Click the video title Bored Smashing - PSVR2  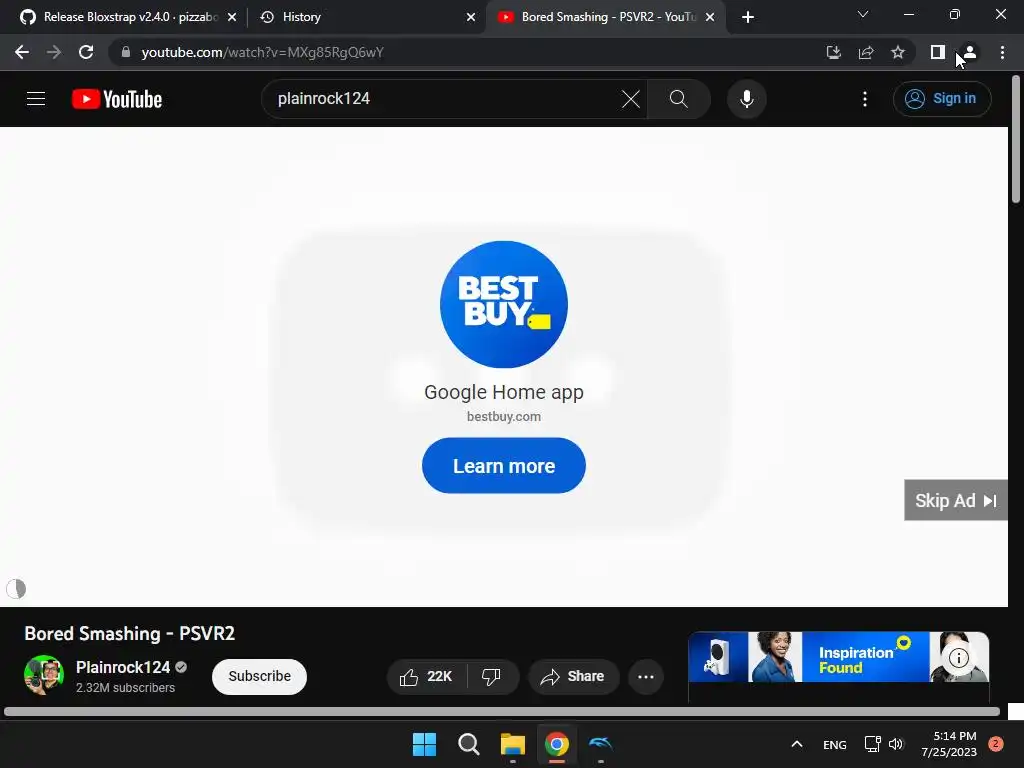[x=129, y=633]
